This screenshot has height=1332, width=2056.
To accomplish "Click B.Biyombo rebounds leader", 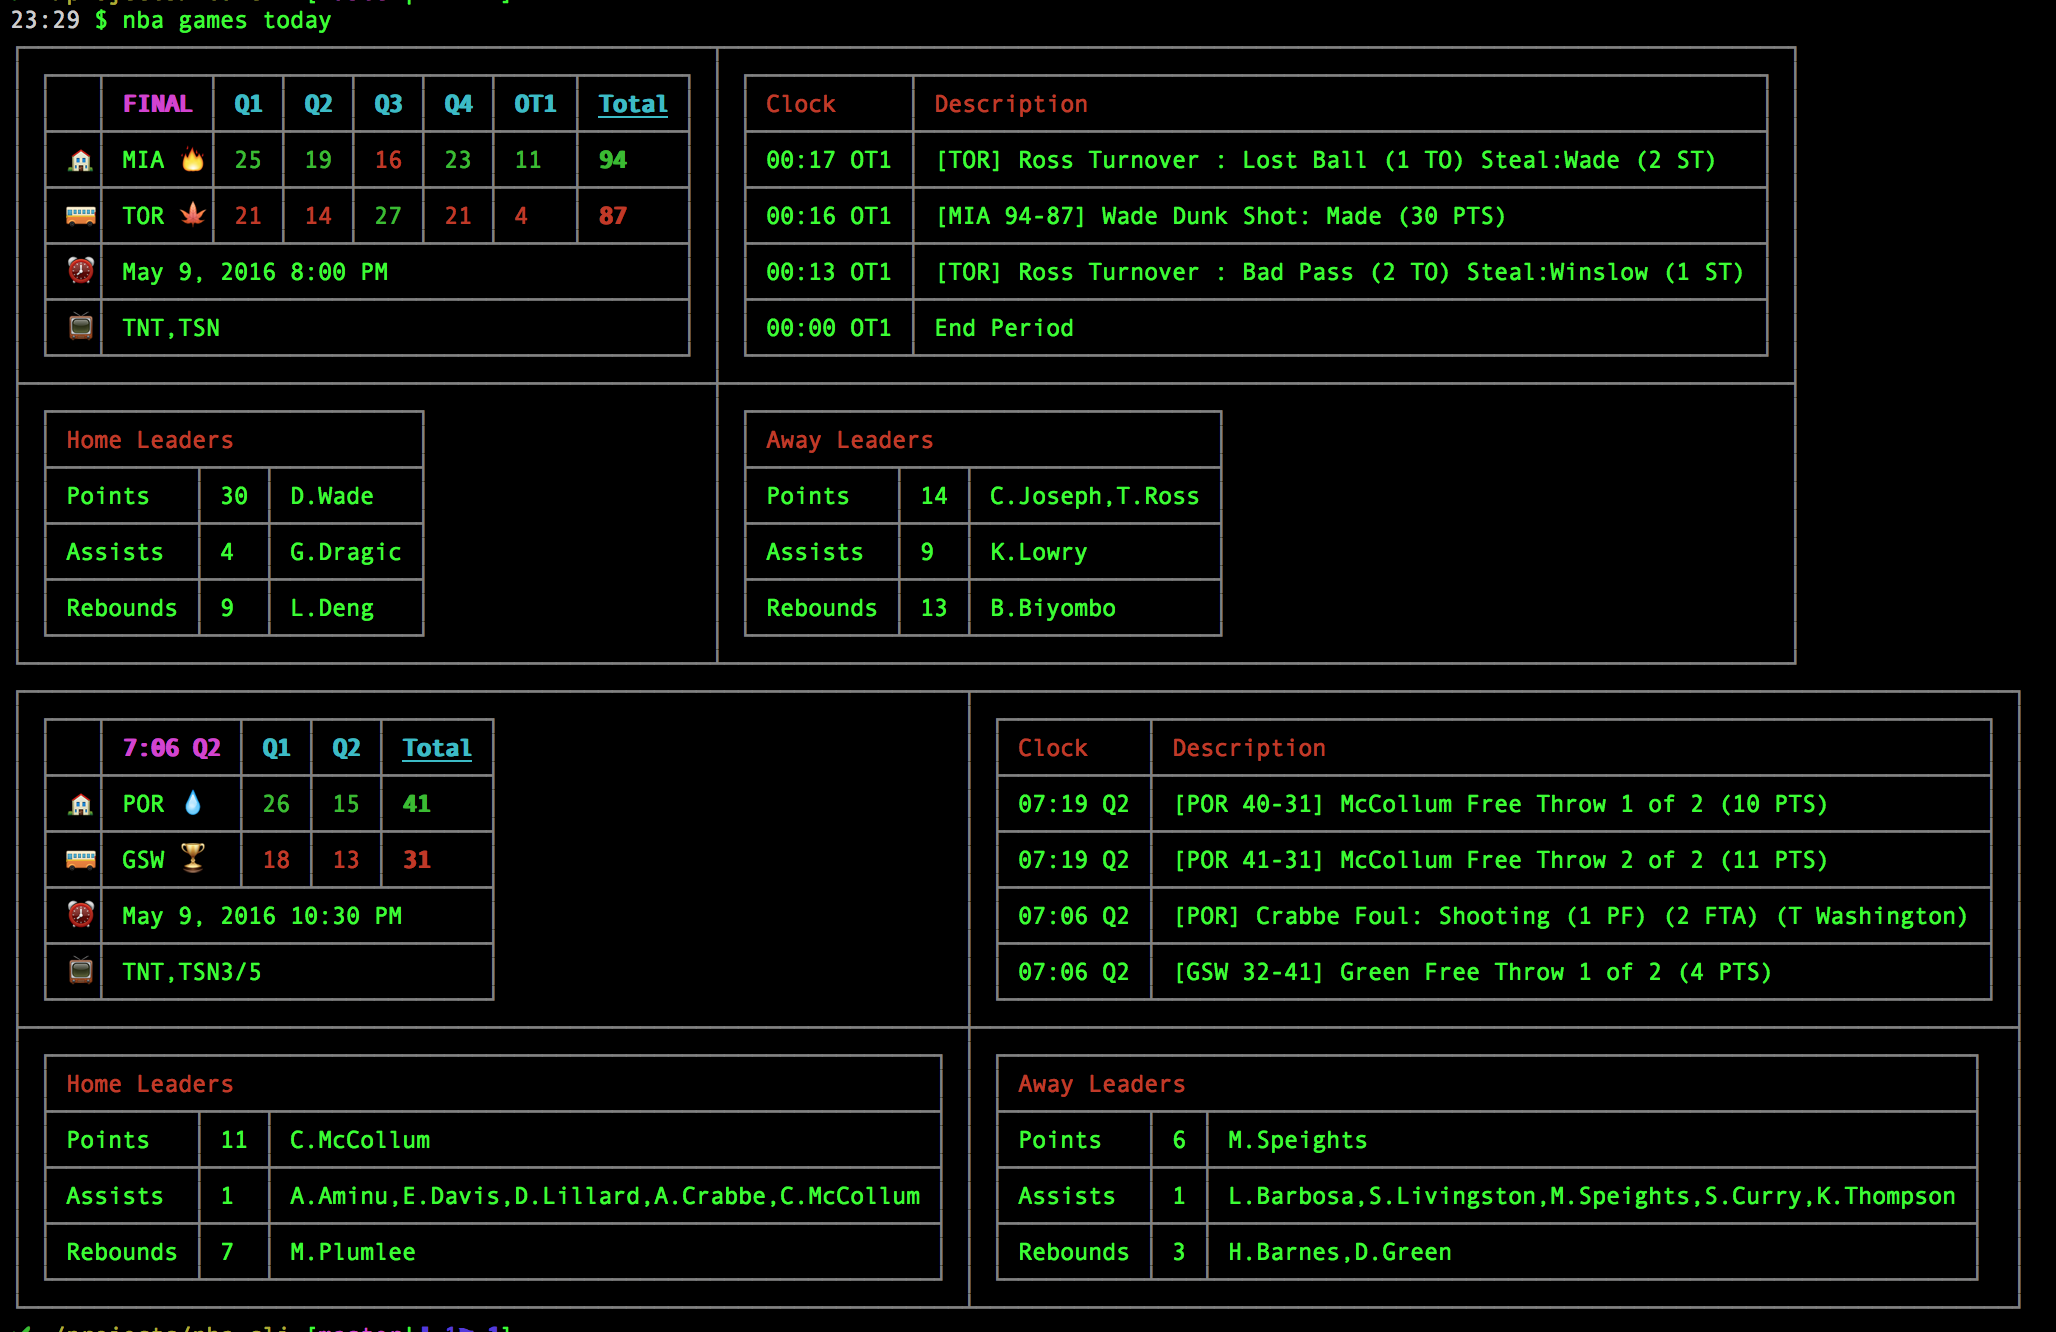I will point(1053,608).
